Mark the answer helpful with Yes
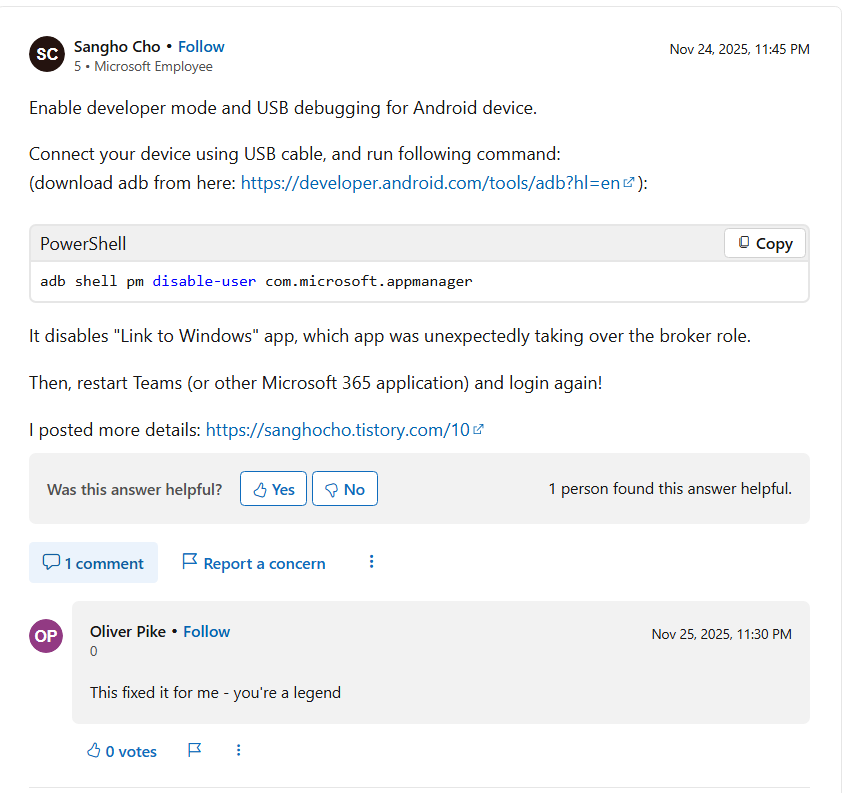 tap(273, 489)
